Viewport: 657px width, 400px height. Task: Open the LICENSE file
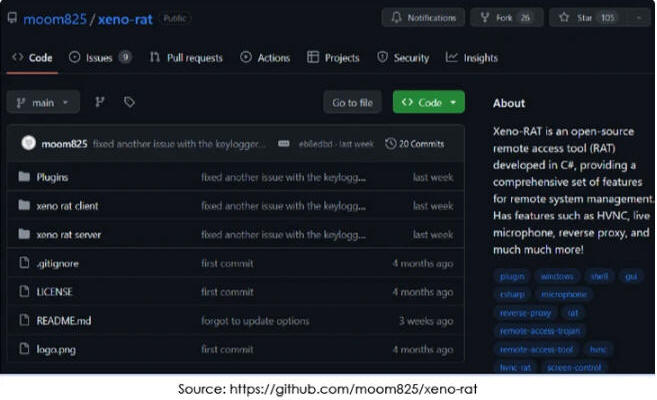click(x=54, y=292)
